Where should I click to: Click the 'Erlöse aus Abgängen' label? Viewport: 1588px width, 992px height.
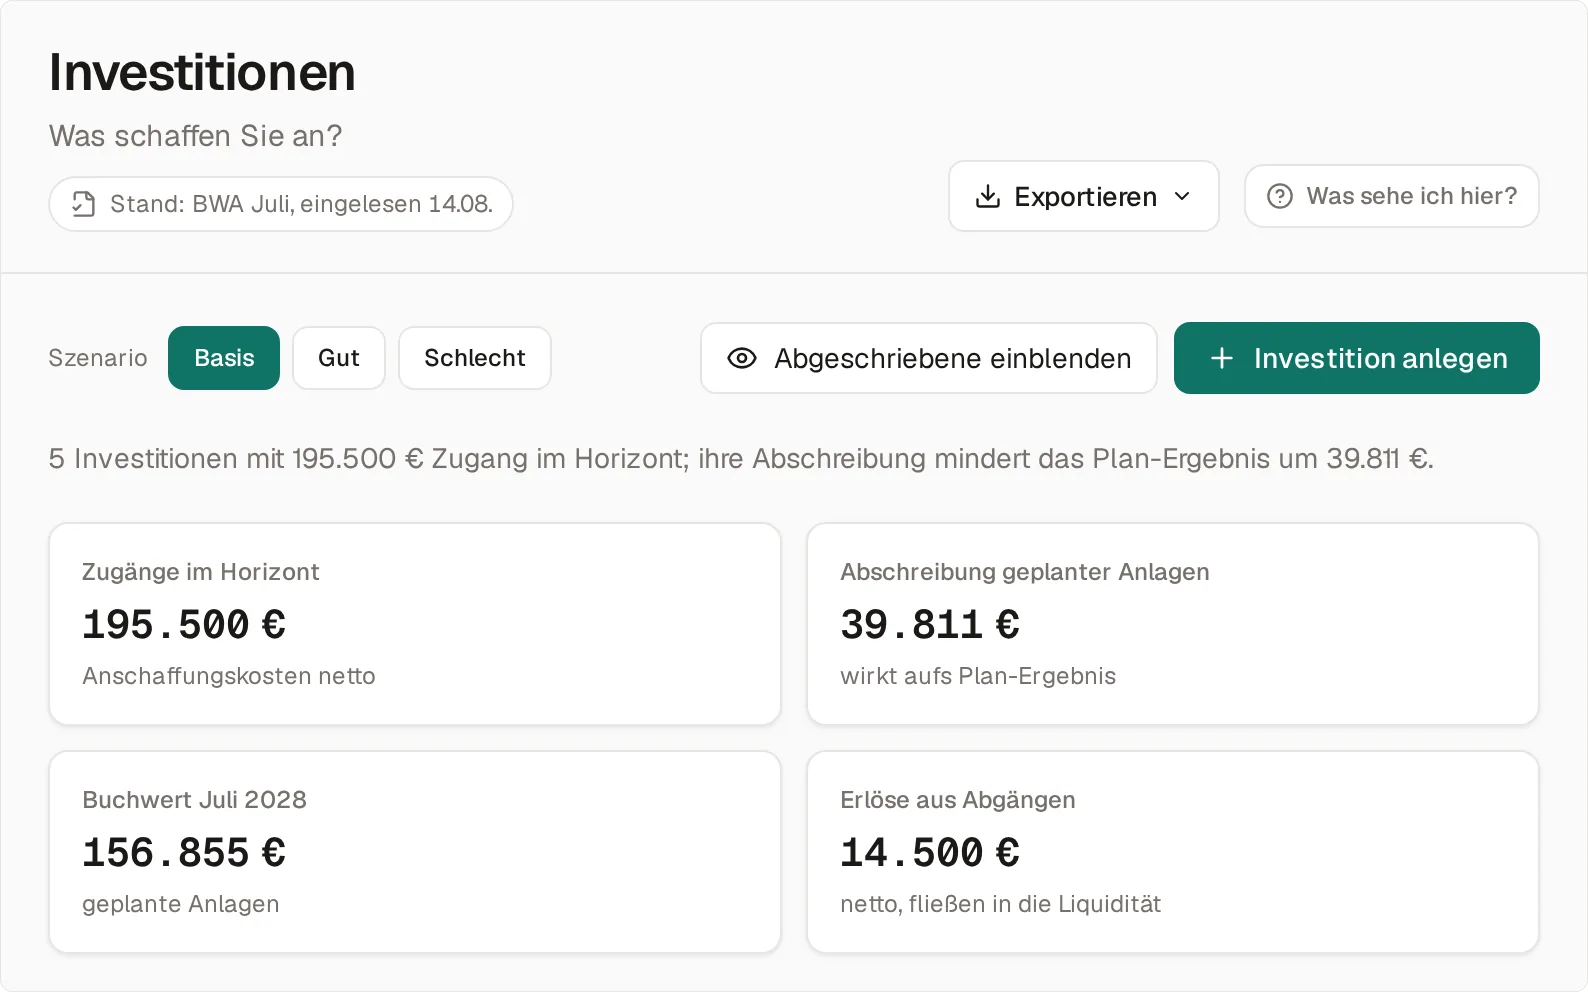[958, 800]
